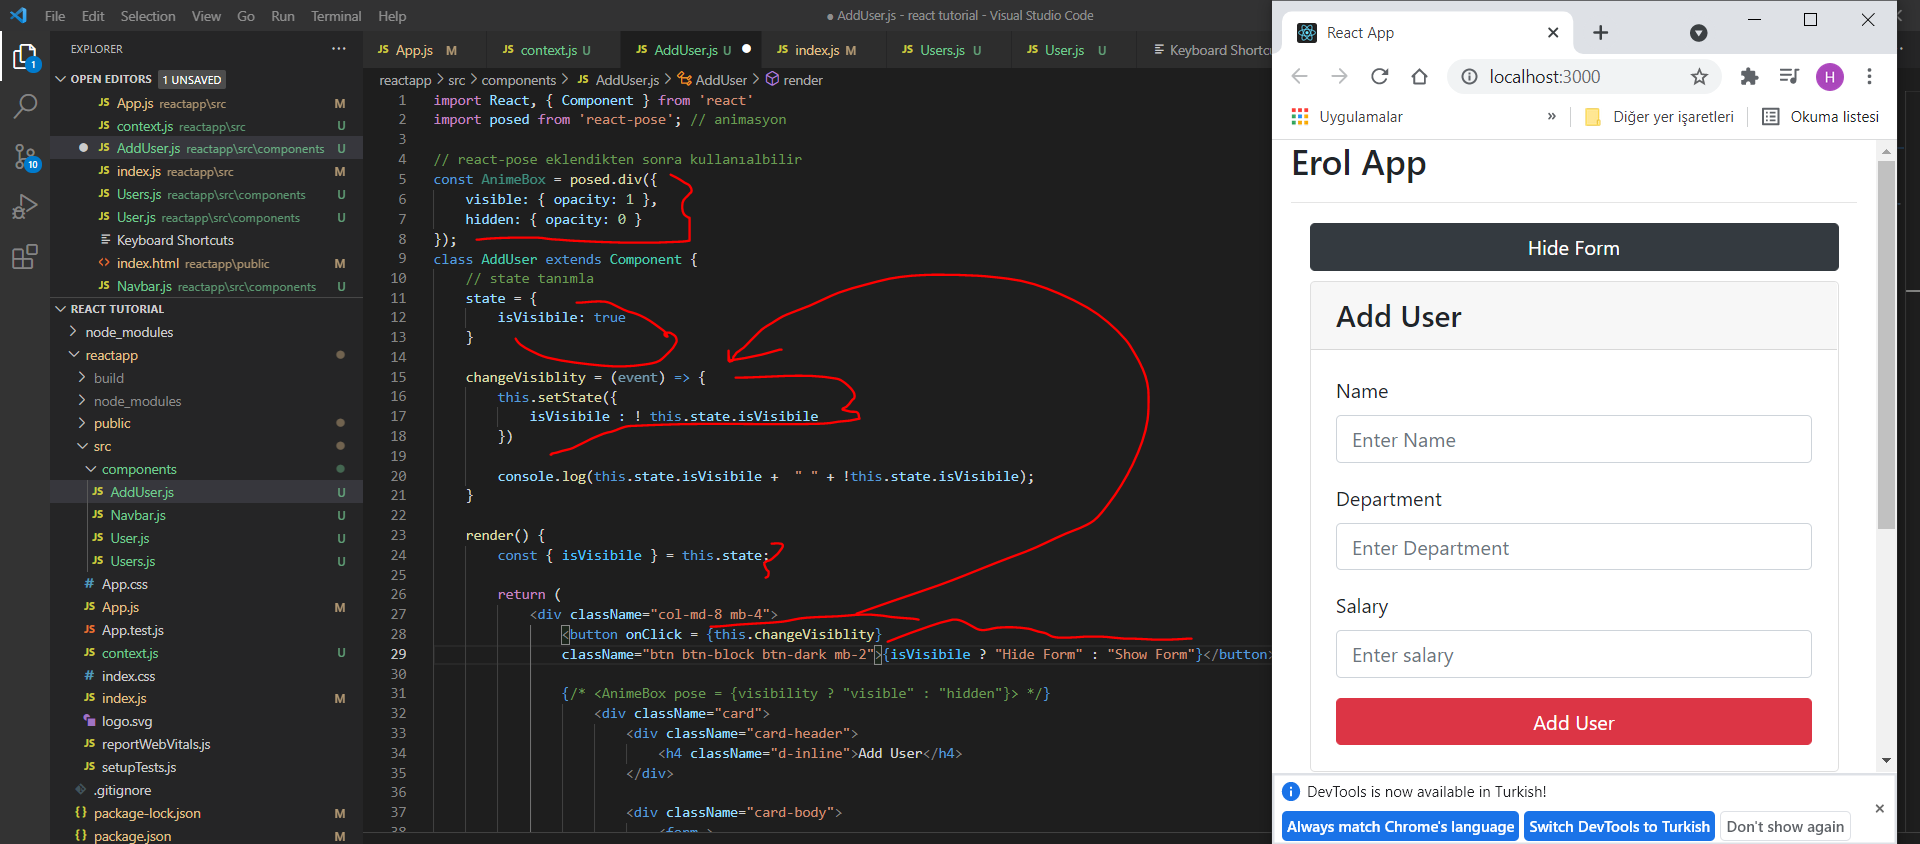
Task: Click the Explorer more actions ellipsis
Action: click(339, 49)
